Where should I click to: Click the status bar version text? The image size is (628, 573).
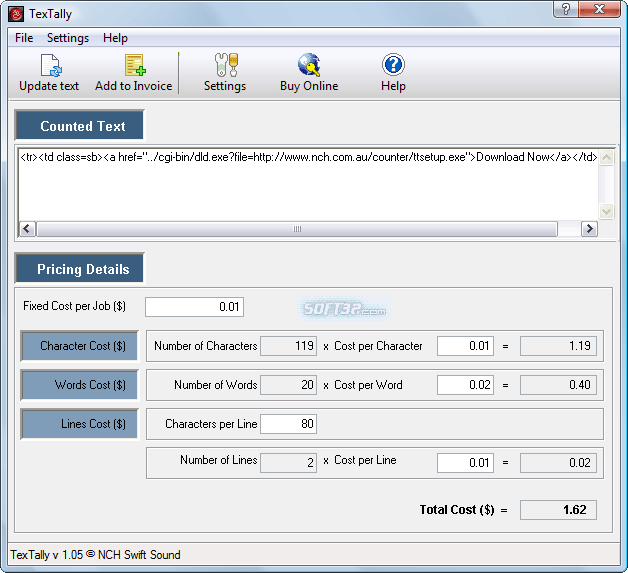95,555
